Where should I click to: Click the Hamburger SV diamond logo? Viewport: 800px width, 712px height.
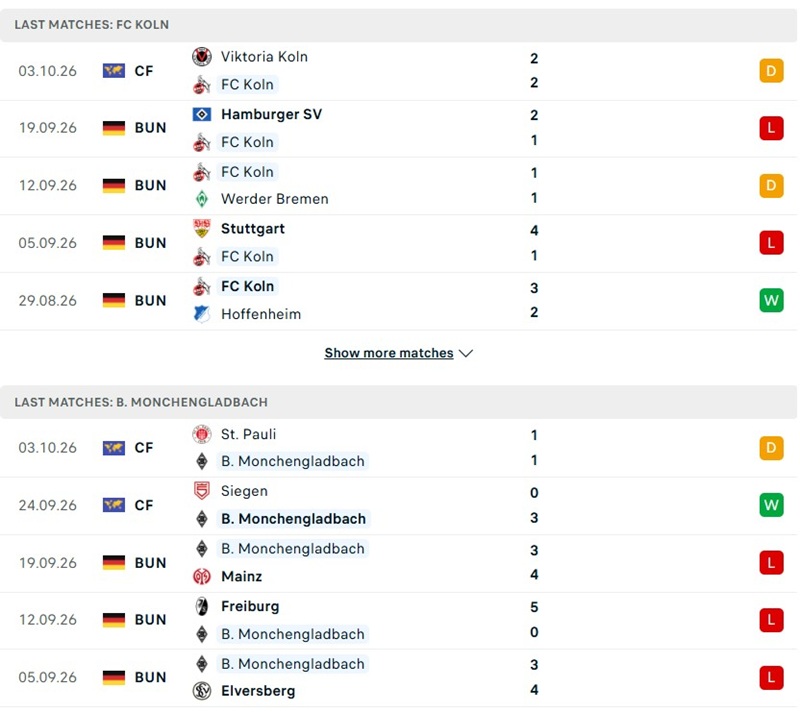[202, 114]
